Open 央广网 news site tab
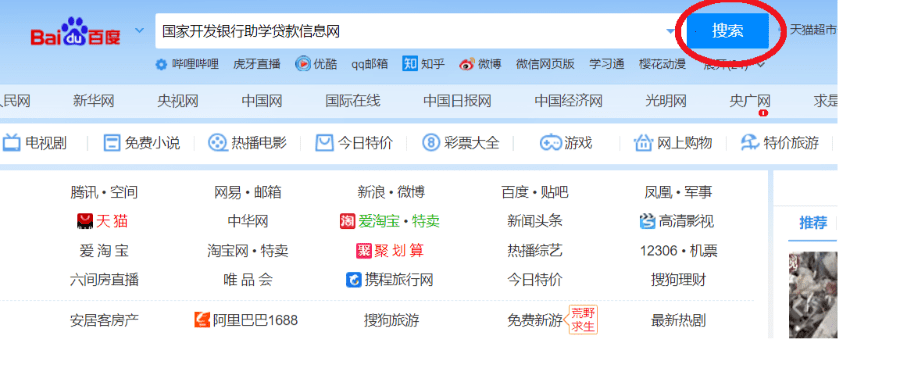This screenshot has height=382, width=900. 750,102
